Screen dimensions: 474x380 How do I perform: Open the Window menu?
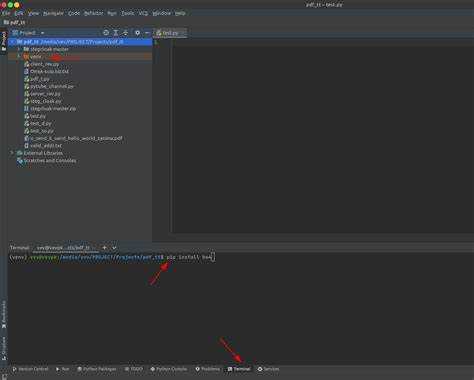tap(162, 13)
